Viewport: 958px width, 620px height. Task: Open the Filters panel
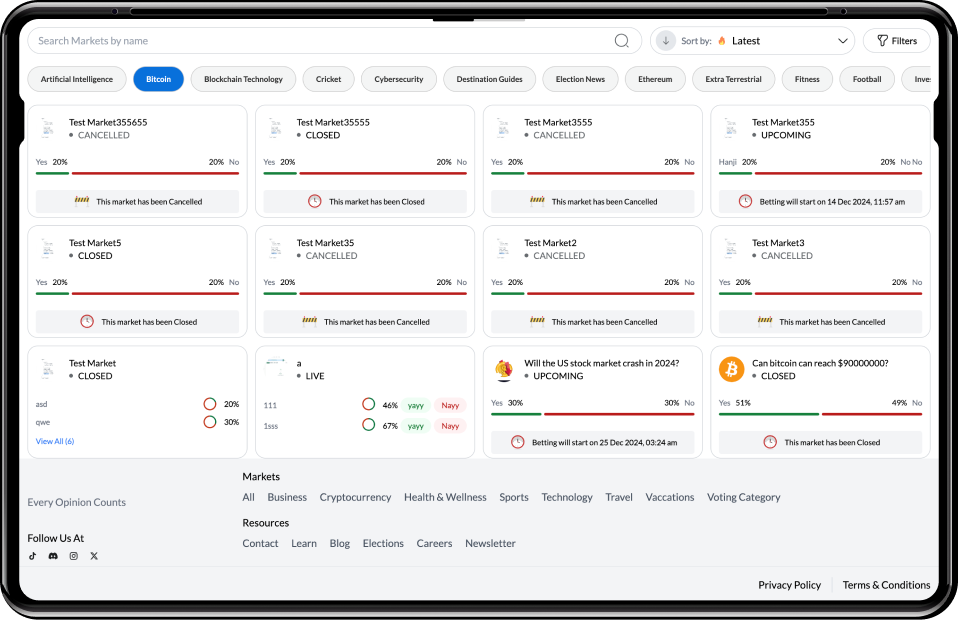pos(896,41)
